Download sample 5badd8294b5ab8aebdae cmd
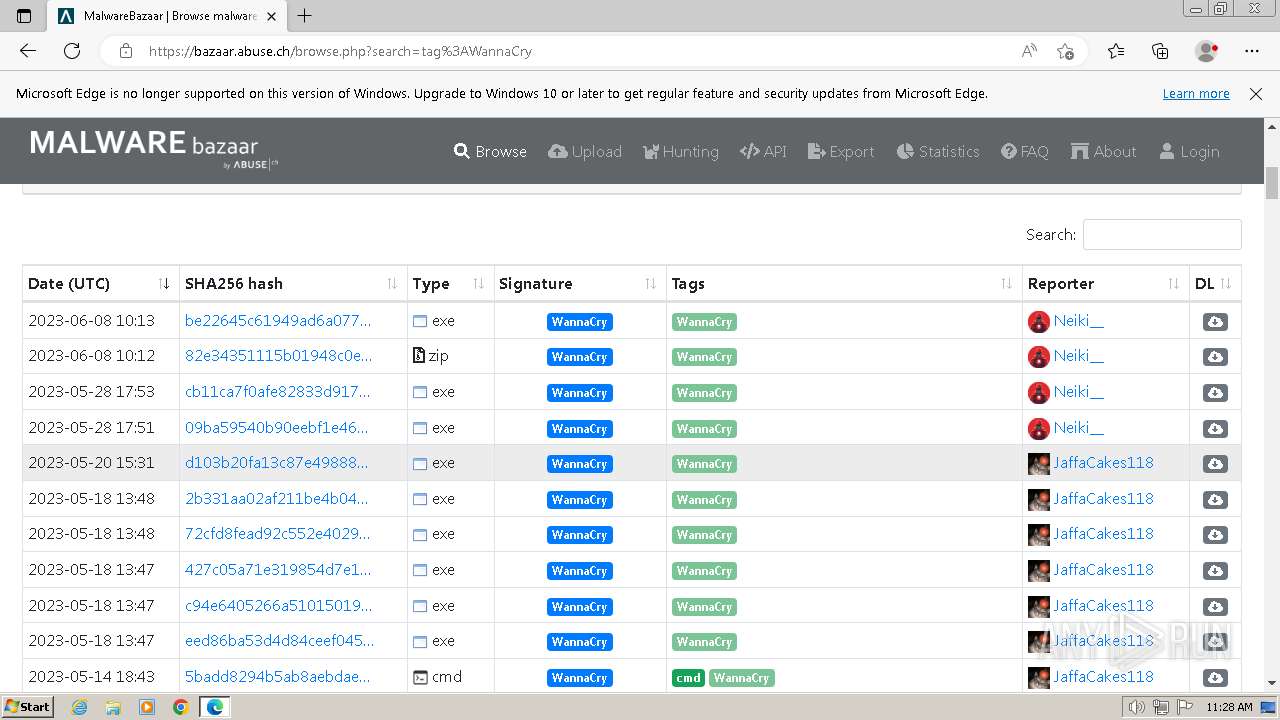1280x720 pixels. (x=1215, y=677)
